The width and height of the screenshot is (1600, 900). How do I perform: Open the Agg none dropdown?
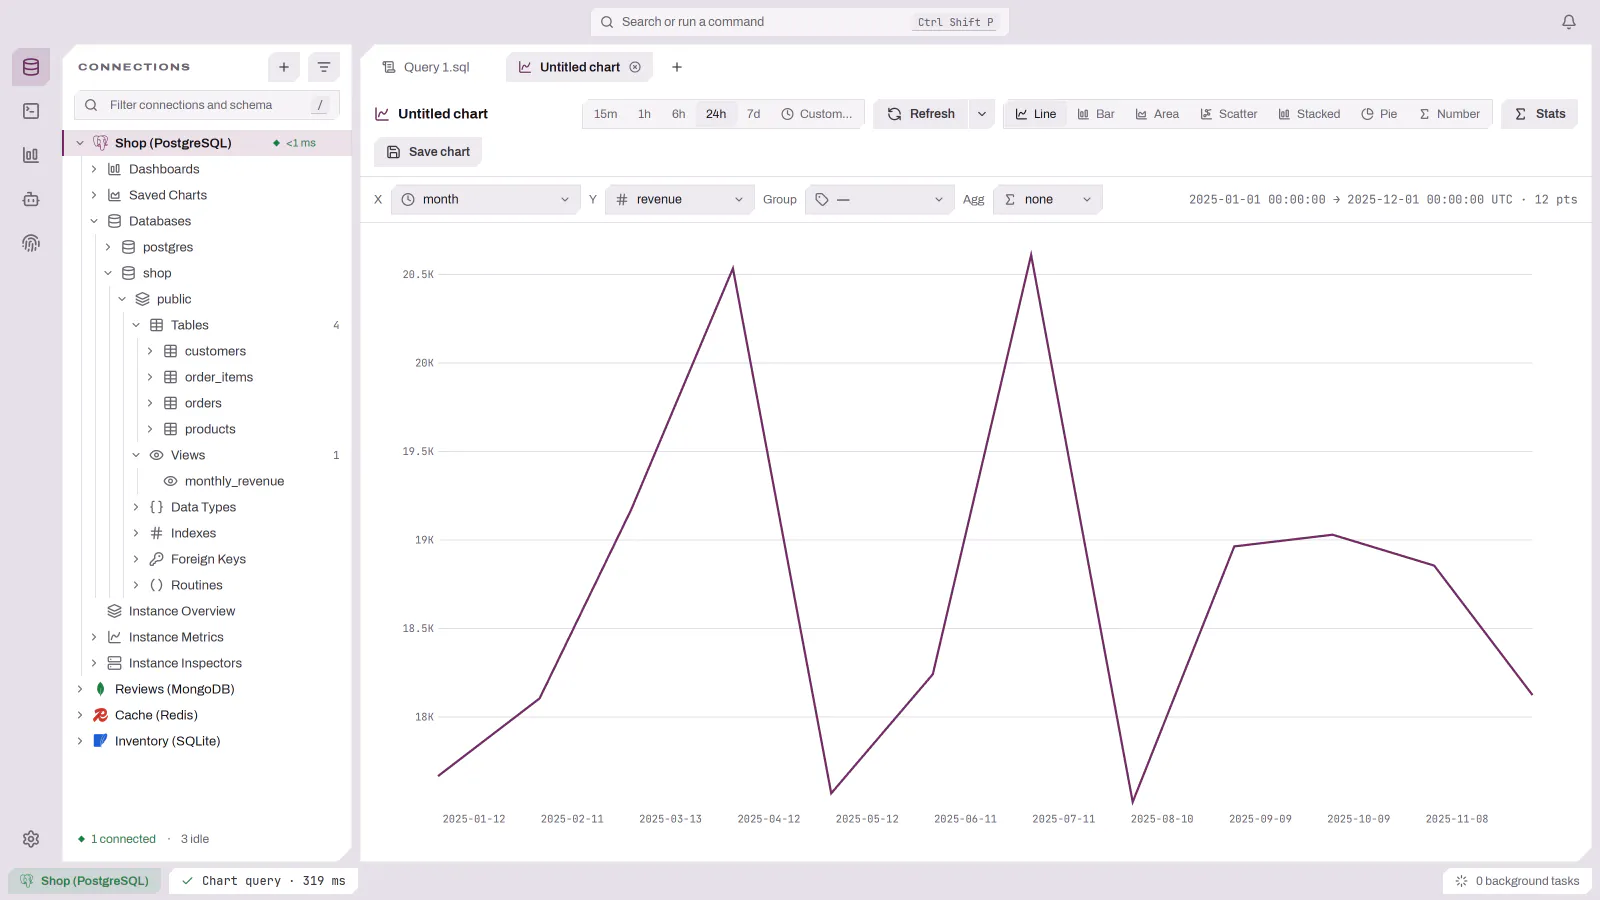1048,200
